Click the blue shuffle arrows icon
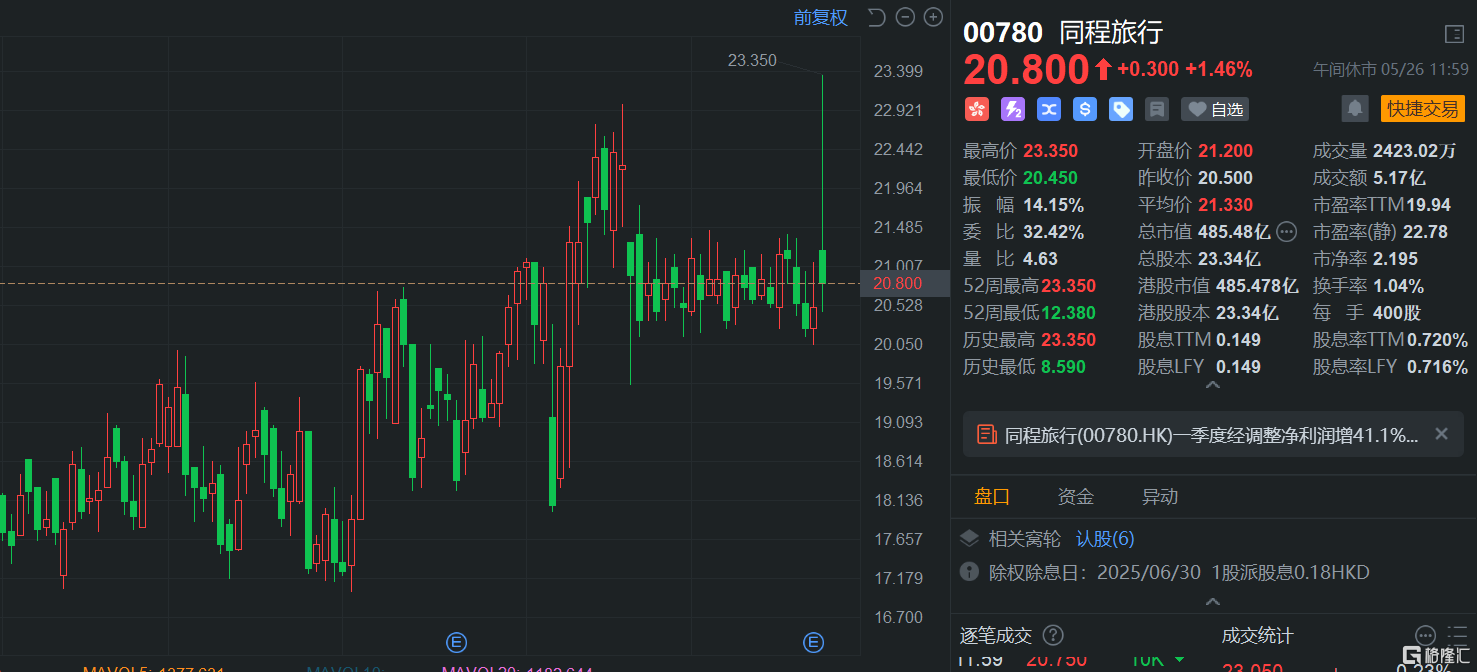 1048,109
